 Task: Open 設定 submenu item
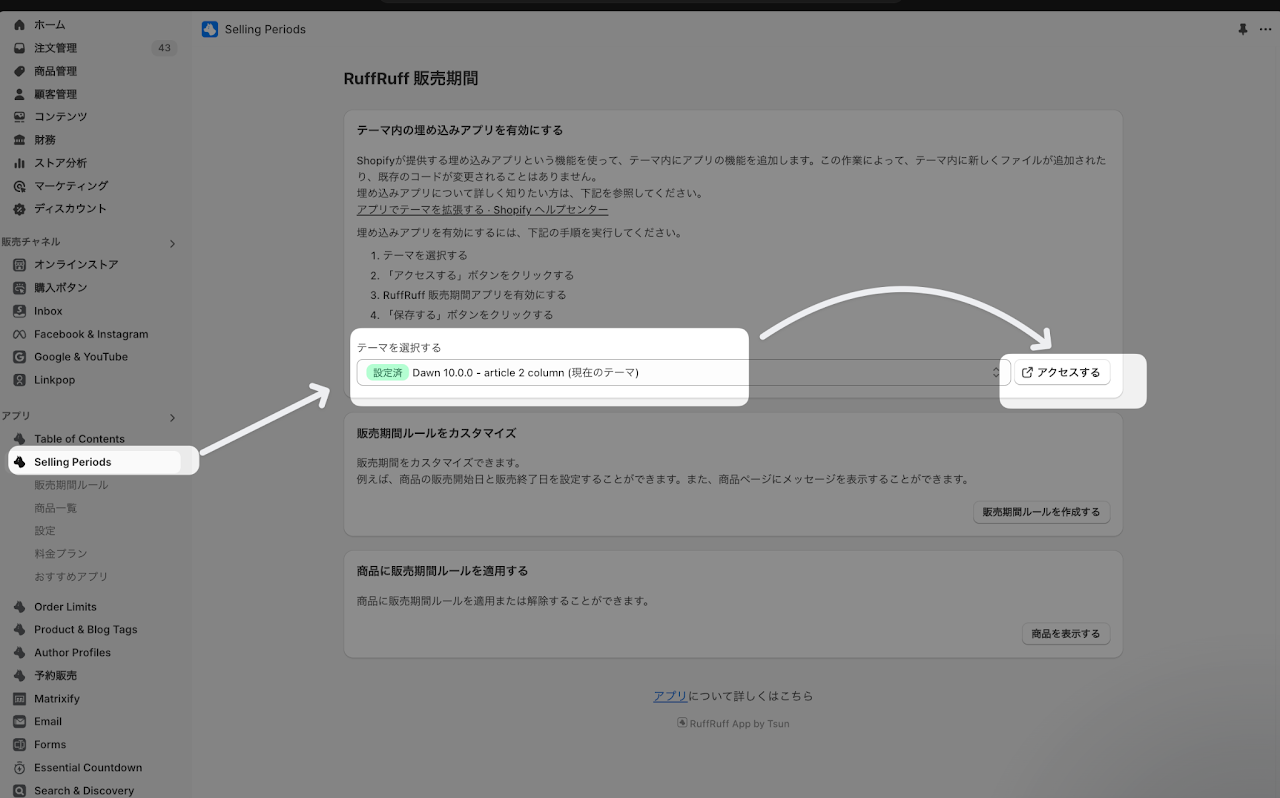tap(45, 531)
